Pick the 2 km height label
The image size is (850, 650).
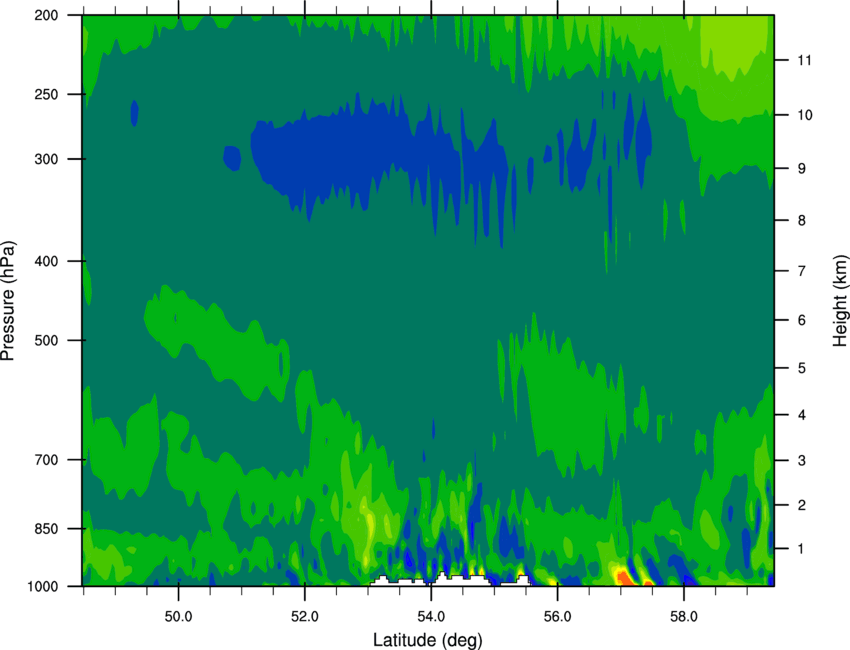pos(801,505)
